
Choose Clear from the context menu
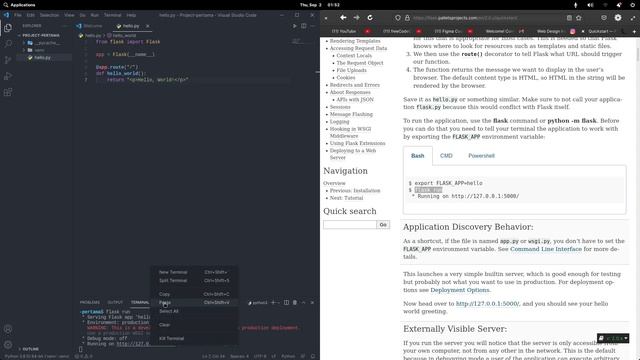pos(194,325)
